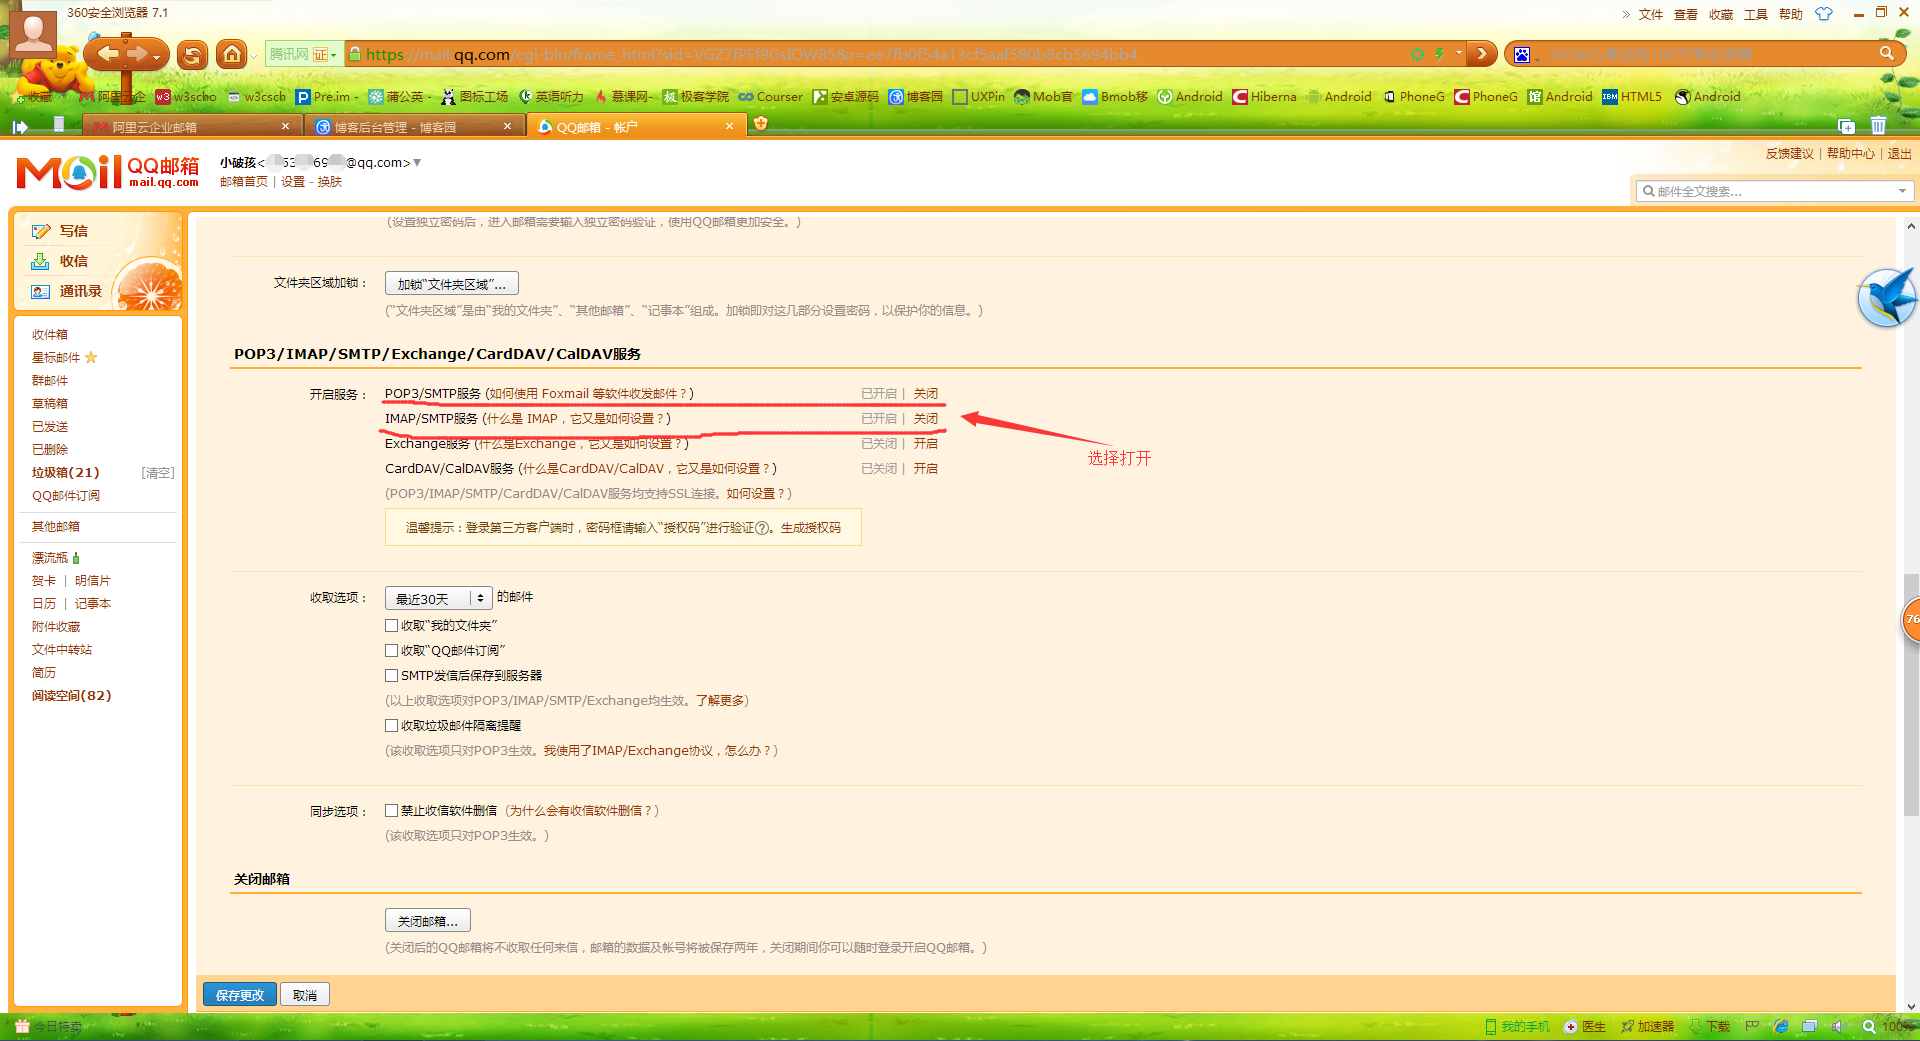Open 医生 browser doctor in status bar

tap(1585, 1026)
